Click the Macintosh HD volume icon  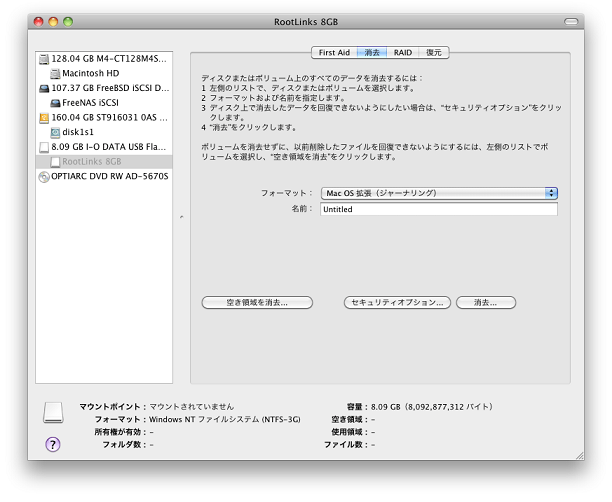[x=55, y=73]
